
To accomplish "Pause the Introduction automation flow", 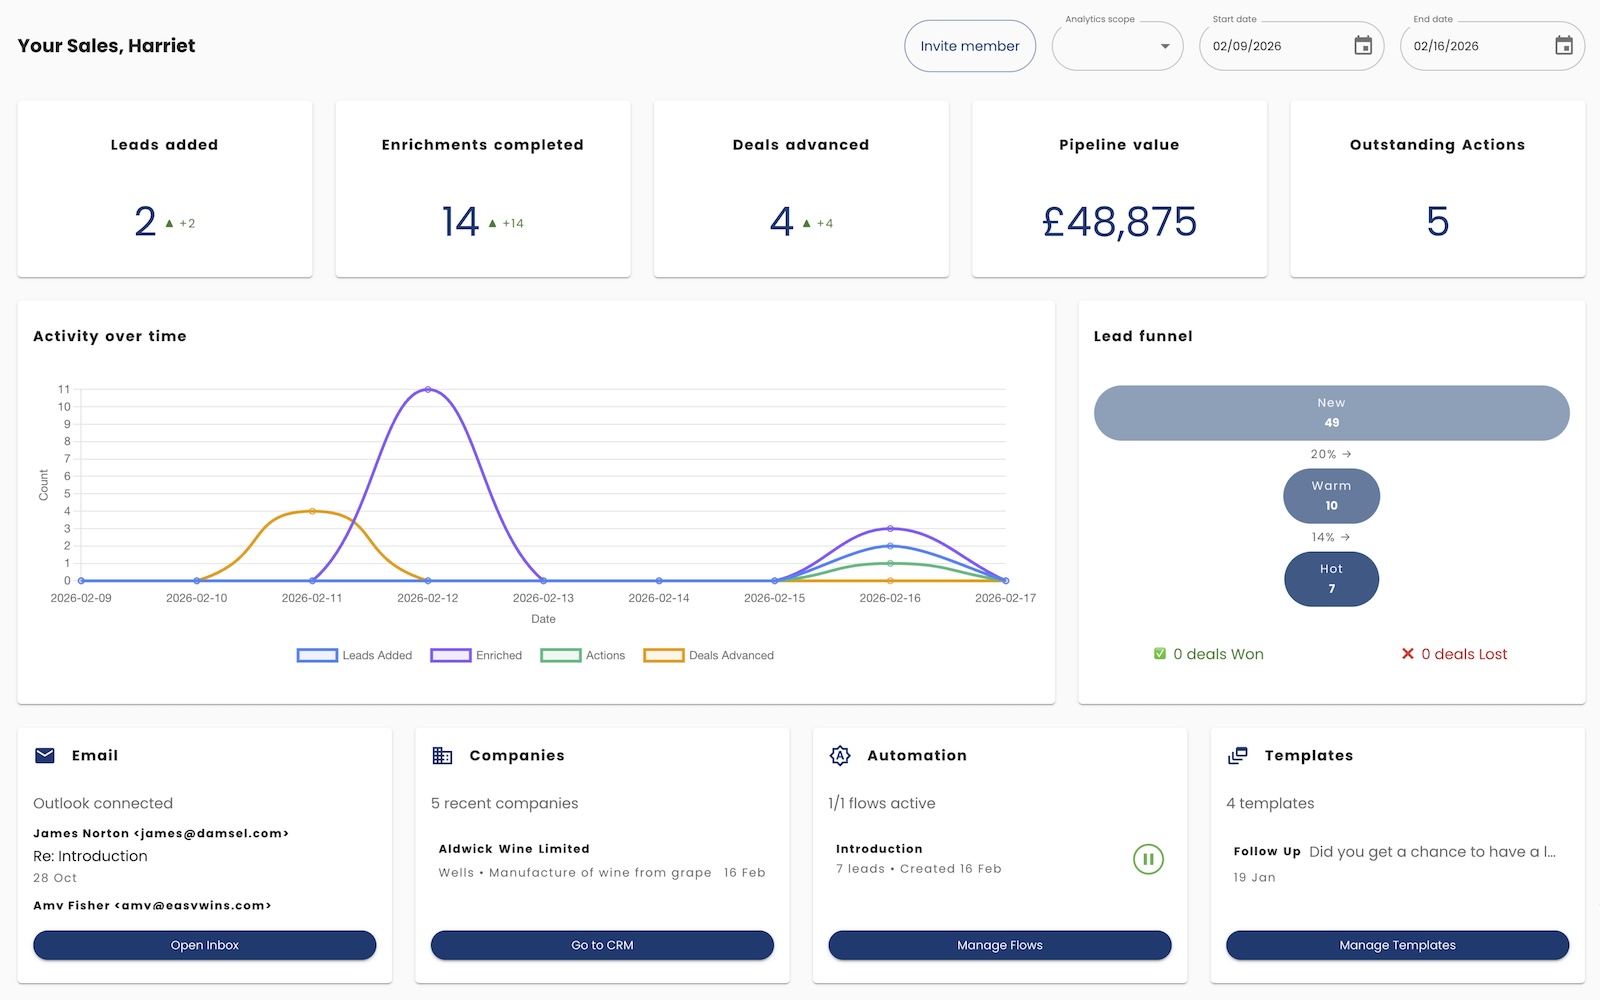I will tap(1148, 859).
